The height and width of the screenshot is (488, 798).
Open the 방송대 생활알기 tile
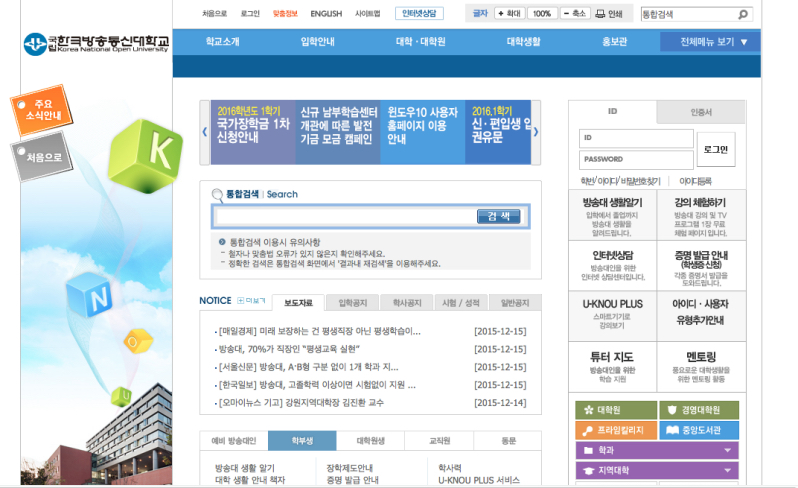pyautogui.click(x=612, y=215)
